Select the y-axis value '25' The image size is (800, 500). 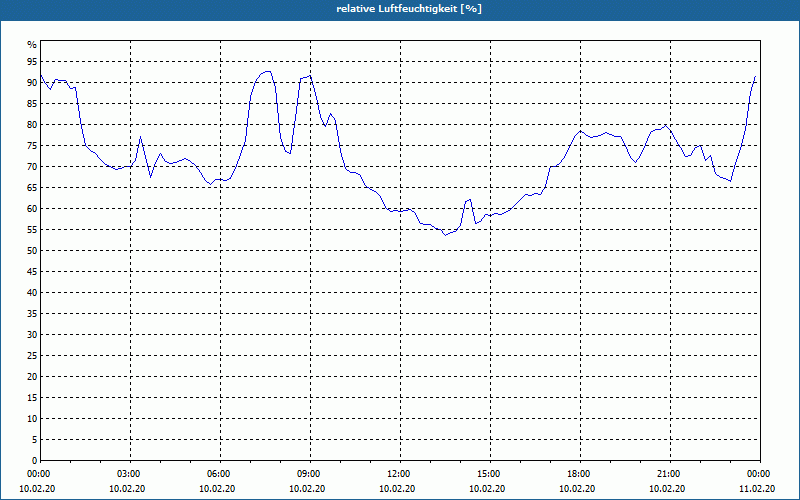pyautogui.click(x=32, y=356)
